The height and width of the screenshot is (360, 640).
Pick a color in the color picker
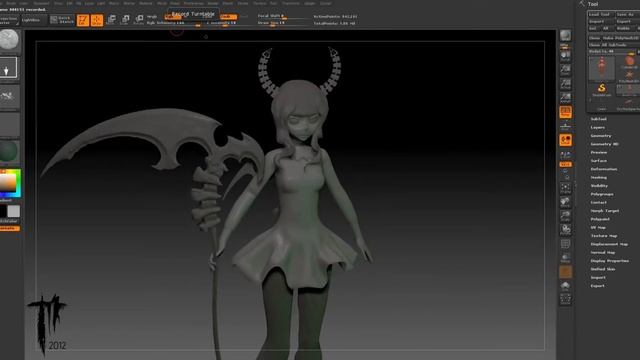(10, 183)
